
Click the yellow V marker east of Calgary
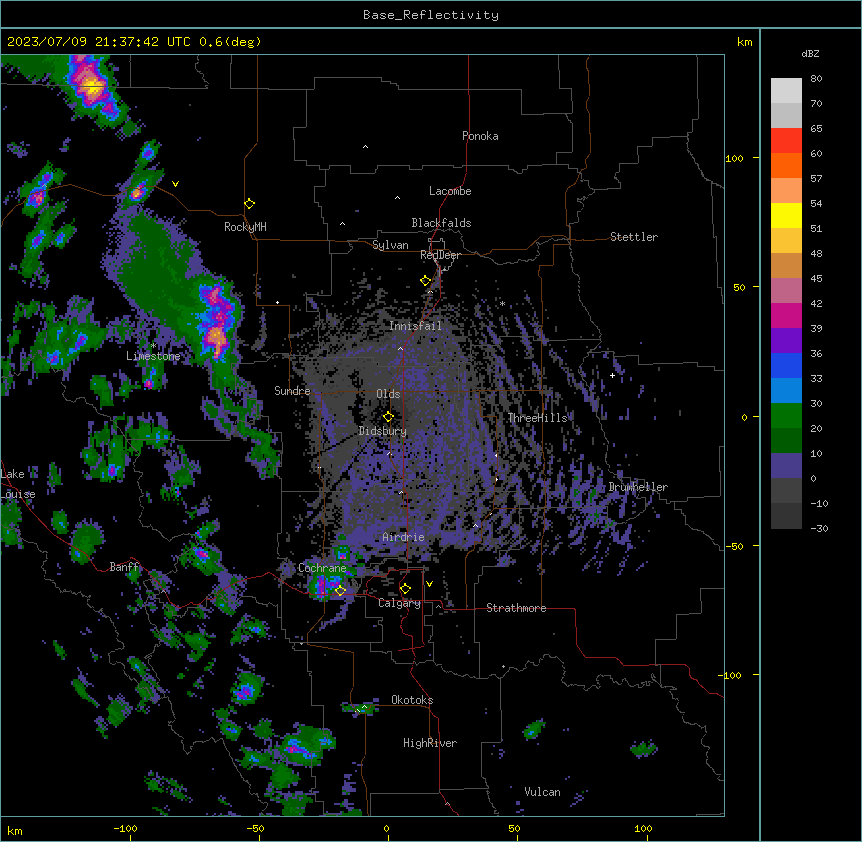tap(429, 584)
